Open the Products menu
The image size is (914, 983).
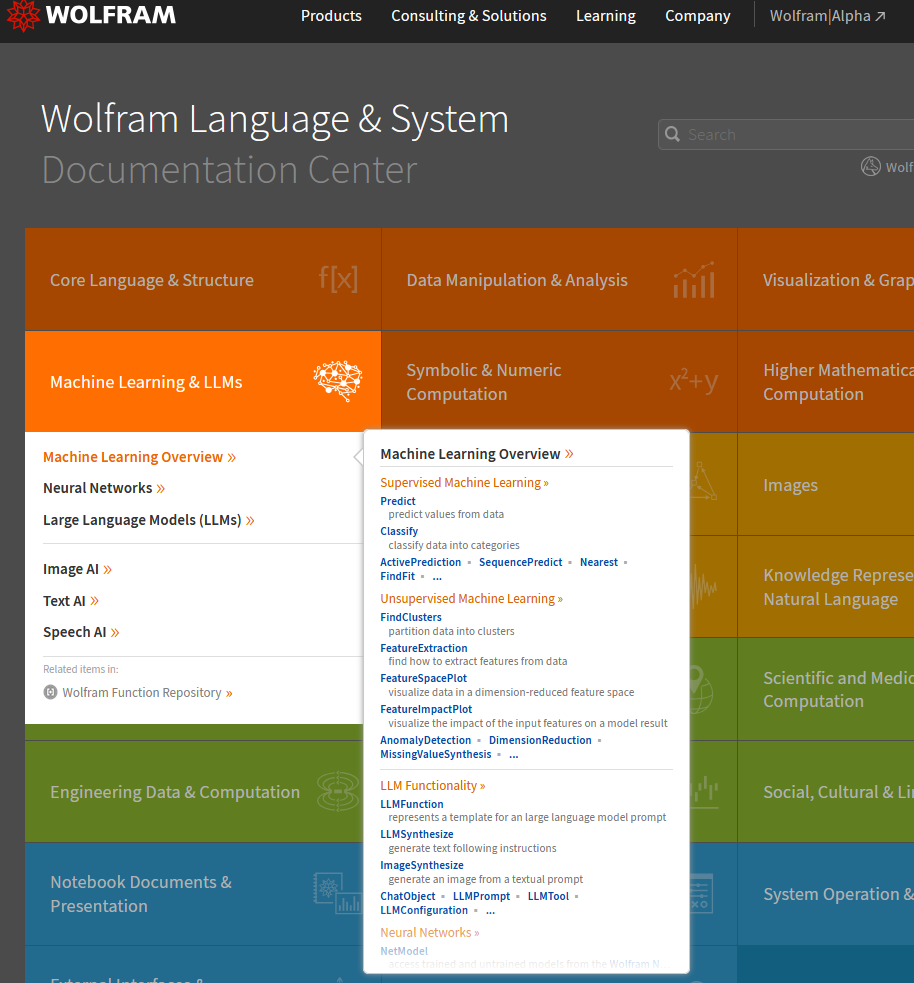click(331, 16)
